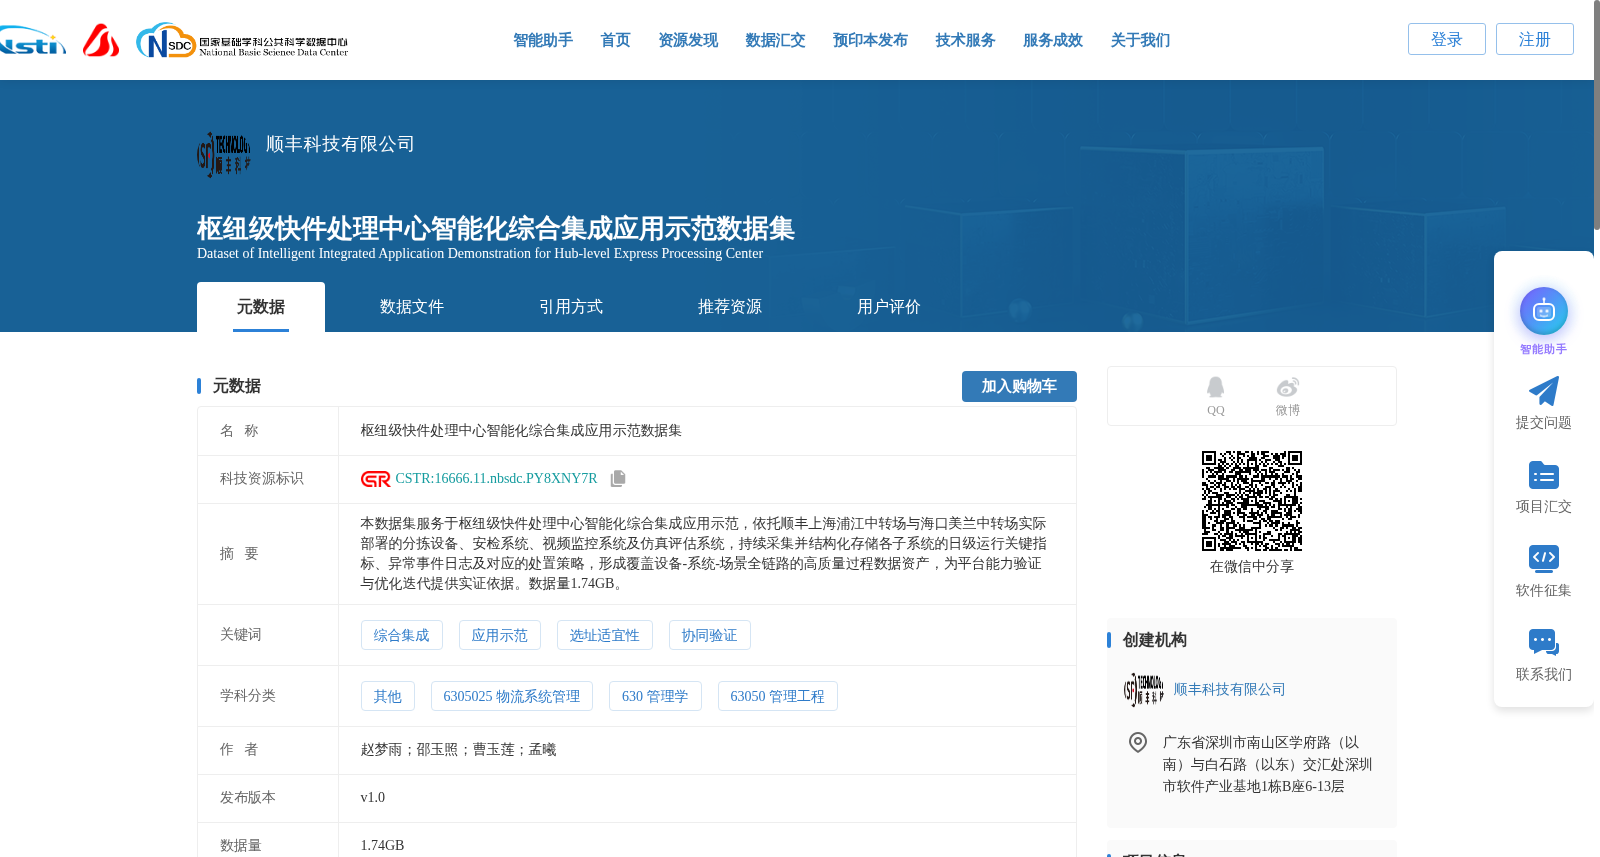Click the address text in 创建机构 panel
Viewport: 1600px width, 857px height.
[1268, 765]
